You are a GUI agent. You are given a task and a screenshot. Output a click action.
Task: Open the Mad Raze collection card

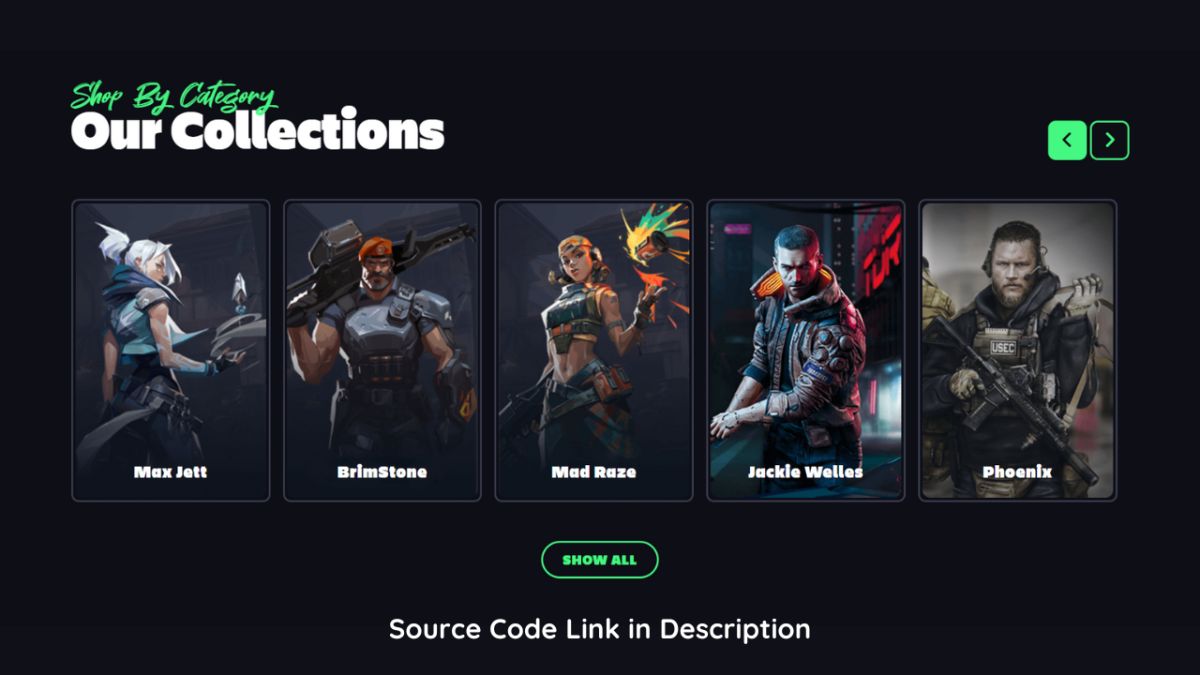594,350
